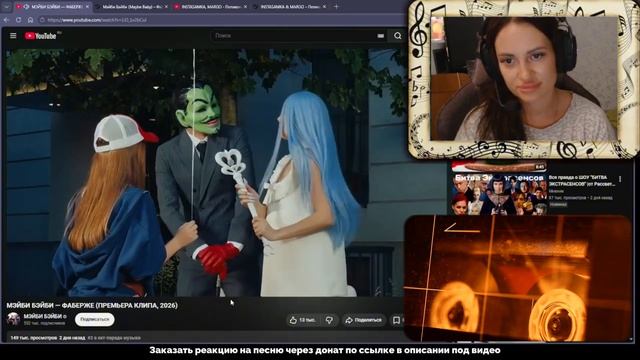Click the Подписаться subscribe button
The width and height of the screenshot is (640, 360).
[95, 320]
